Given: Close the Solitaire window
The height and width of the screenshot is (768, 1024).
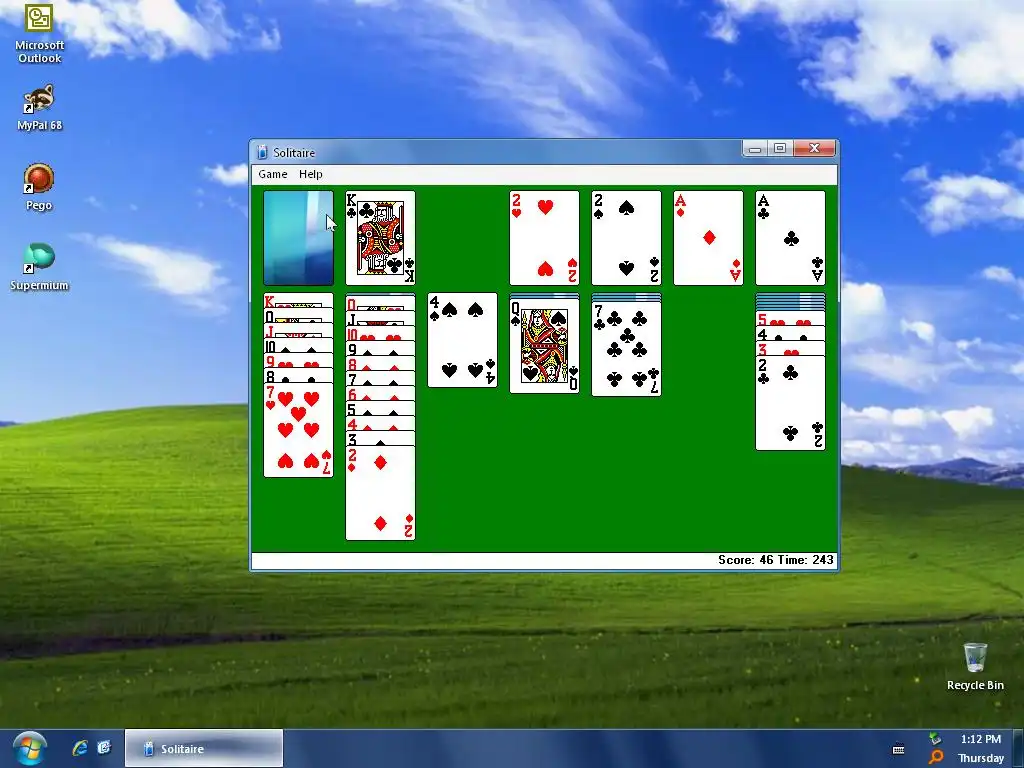Looking at the screenshot, I should pyautogui.click(x=815, y=149).
